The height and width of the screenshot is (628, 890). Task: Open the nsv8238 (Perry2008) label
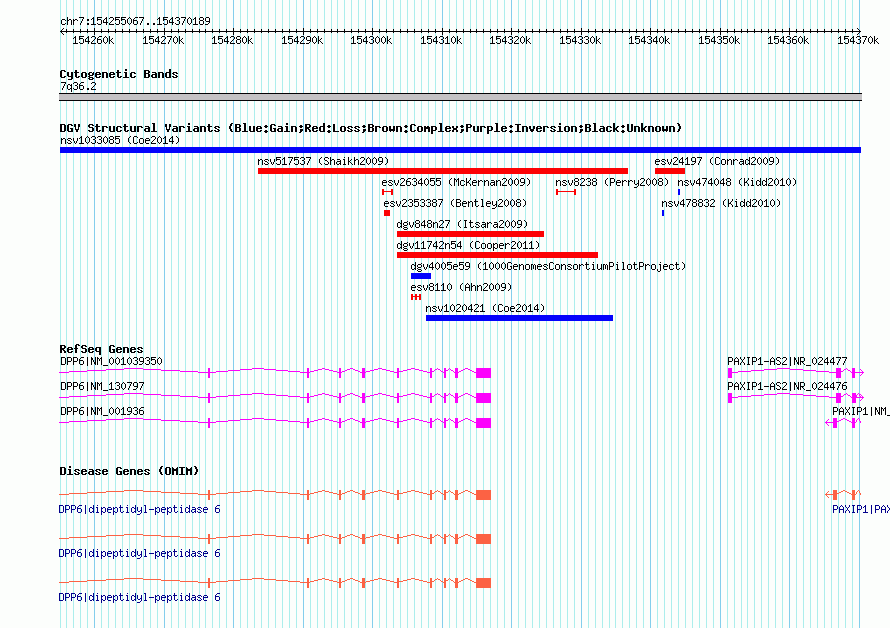(x=612, y=182)
